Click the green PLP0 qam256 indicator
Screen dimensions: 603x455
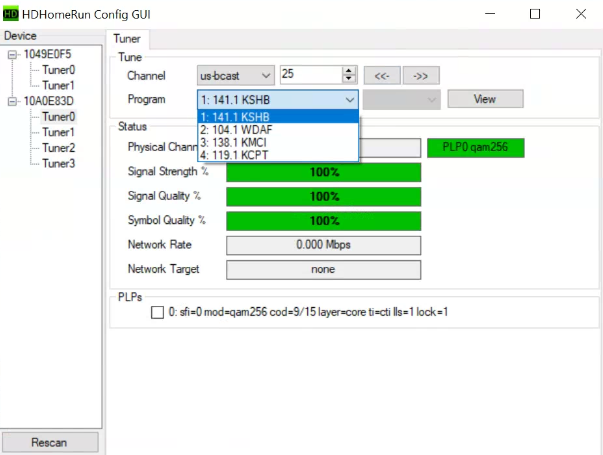pos(476,148)
